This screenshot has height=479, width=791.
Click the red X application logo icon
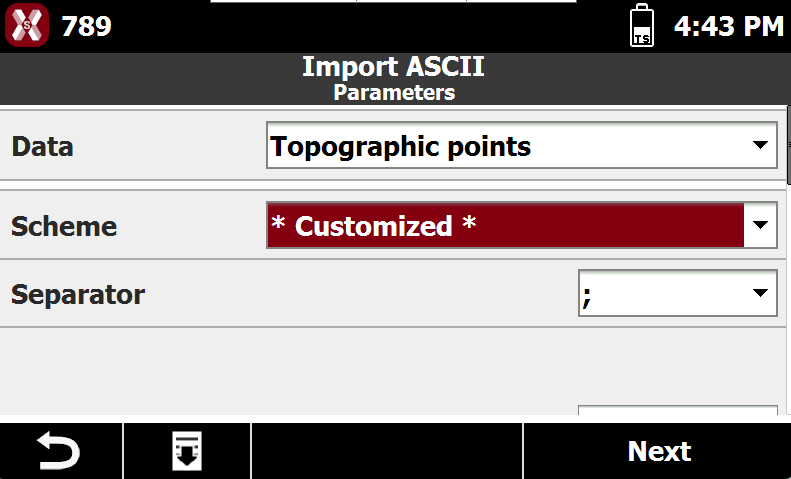pyautogui.click(x=27, y=25)
